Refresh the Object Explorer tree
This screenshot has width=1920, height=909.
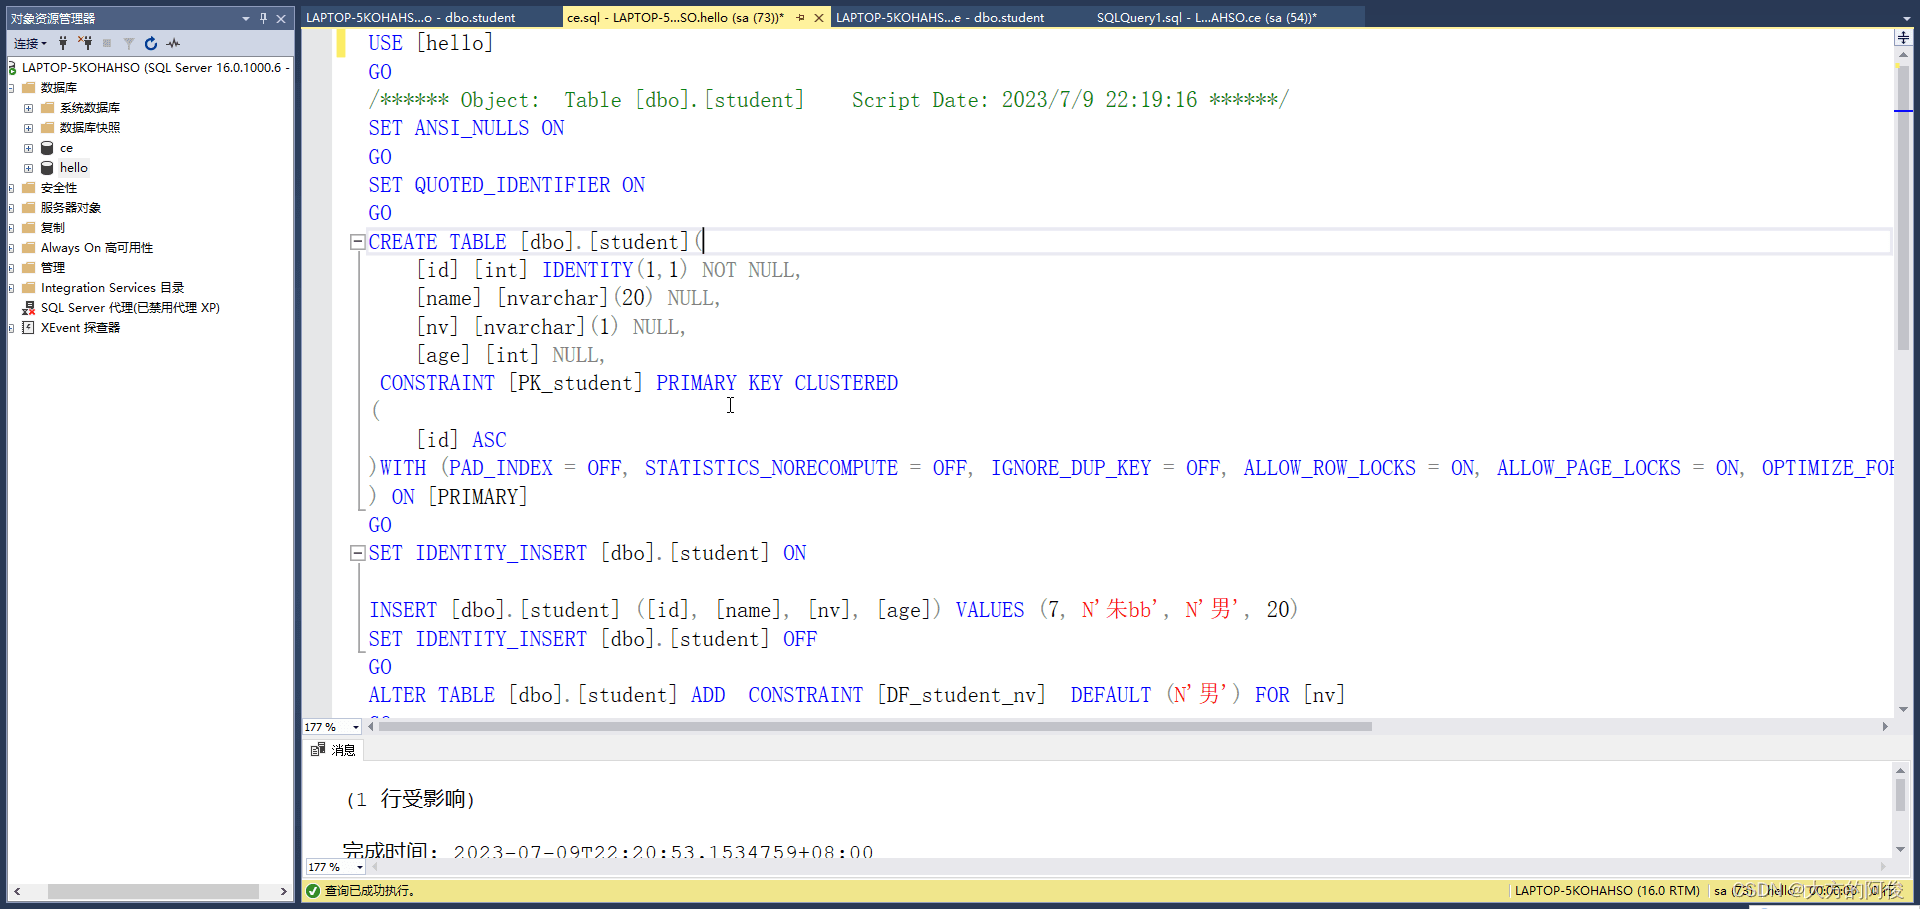point(151,43)
